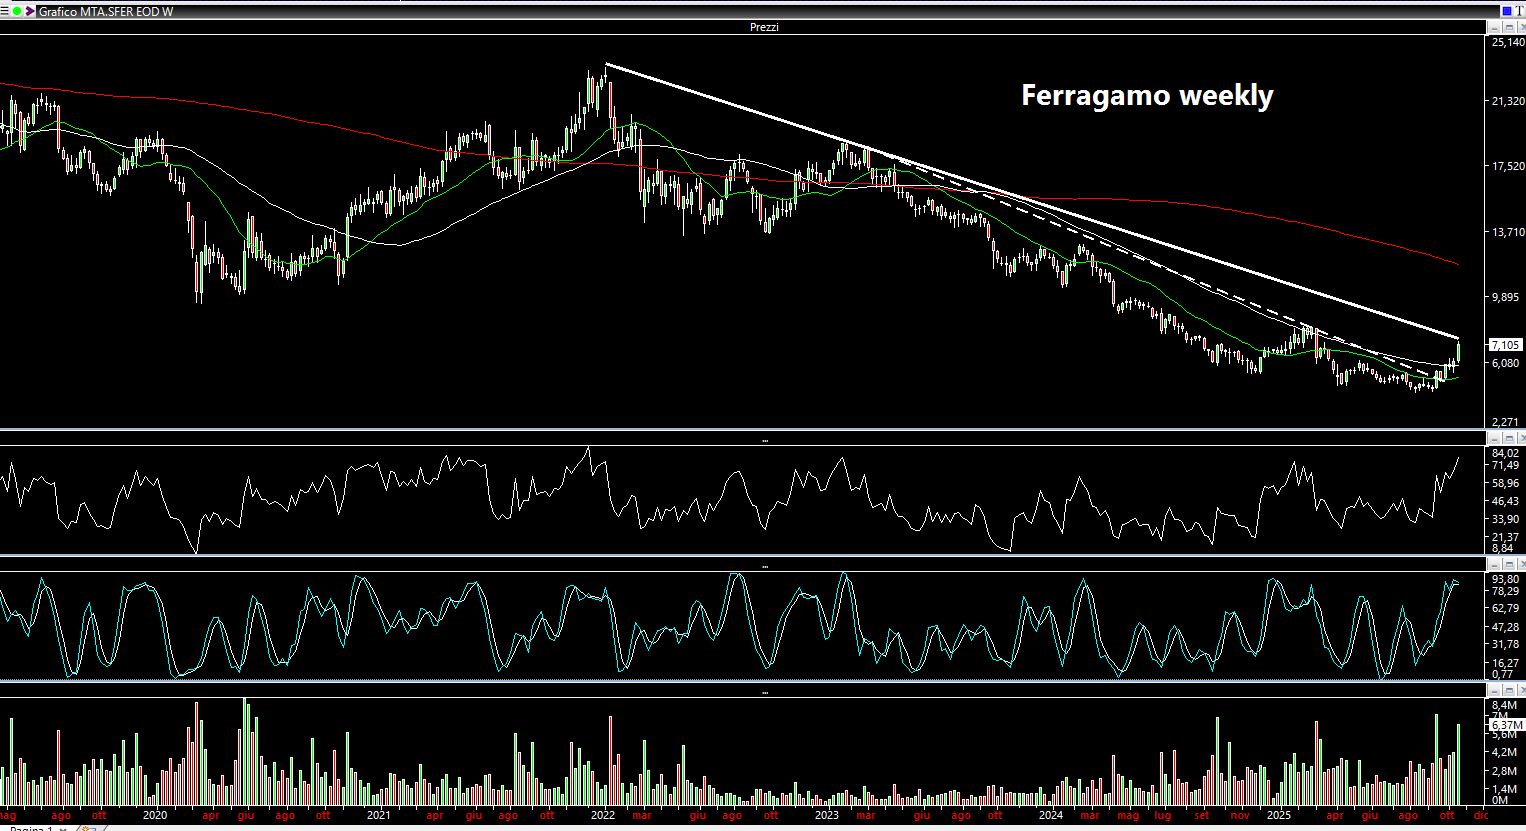The width and height of the screenshot is (1526, 831).
Task: Click the 8,4M volume scale value
Action: 1502,705
